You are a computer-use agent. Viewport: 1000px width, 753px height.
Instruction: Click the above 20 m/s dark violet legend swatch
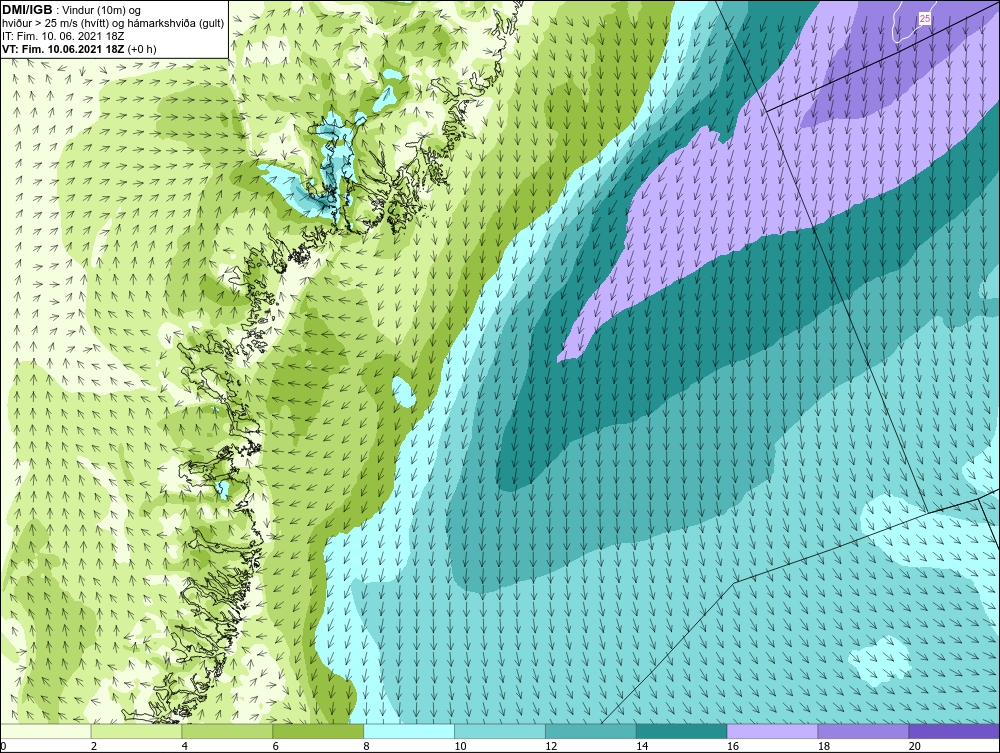pos(954,731)
